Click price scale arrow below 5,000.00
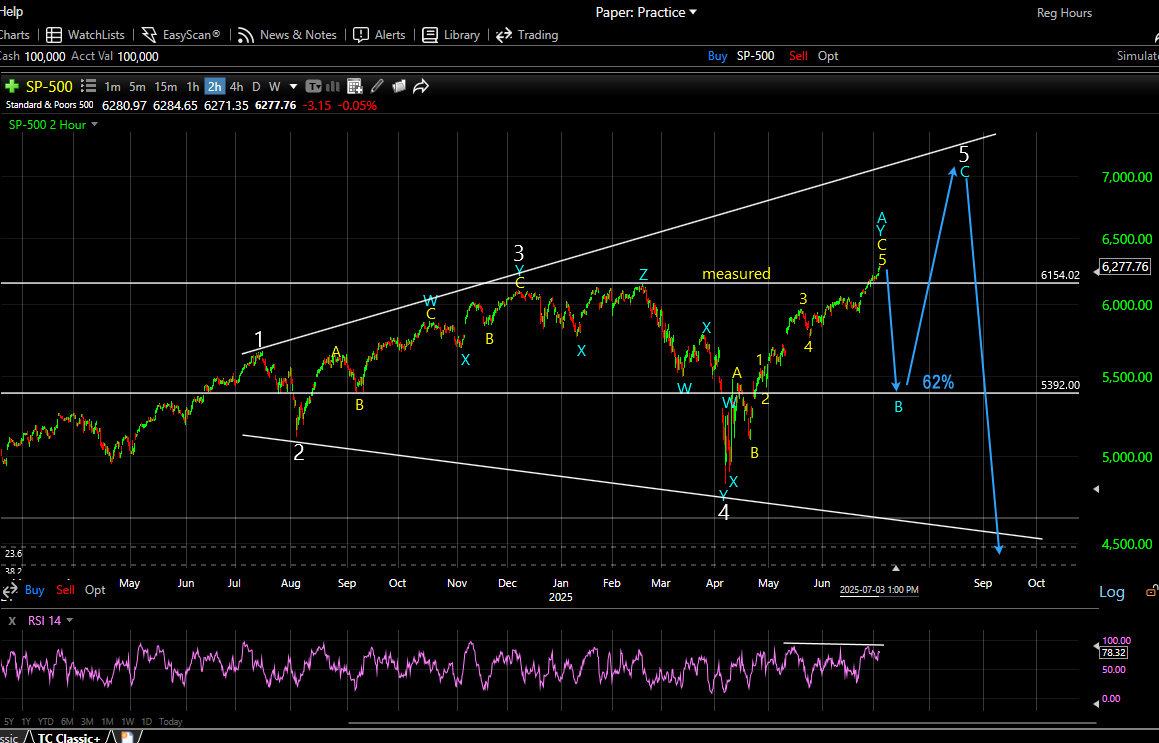The image size is (1159, 743). click(x=1096, y=489)
